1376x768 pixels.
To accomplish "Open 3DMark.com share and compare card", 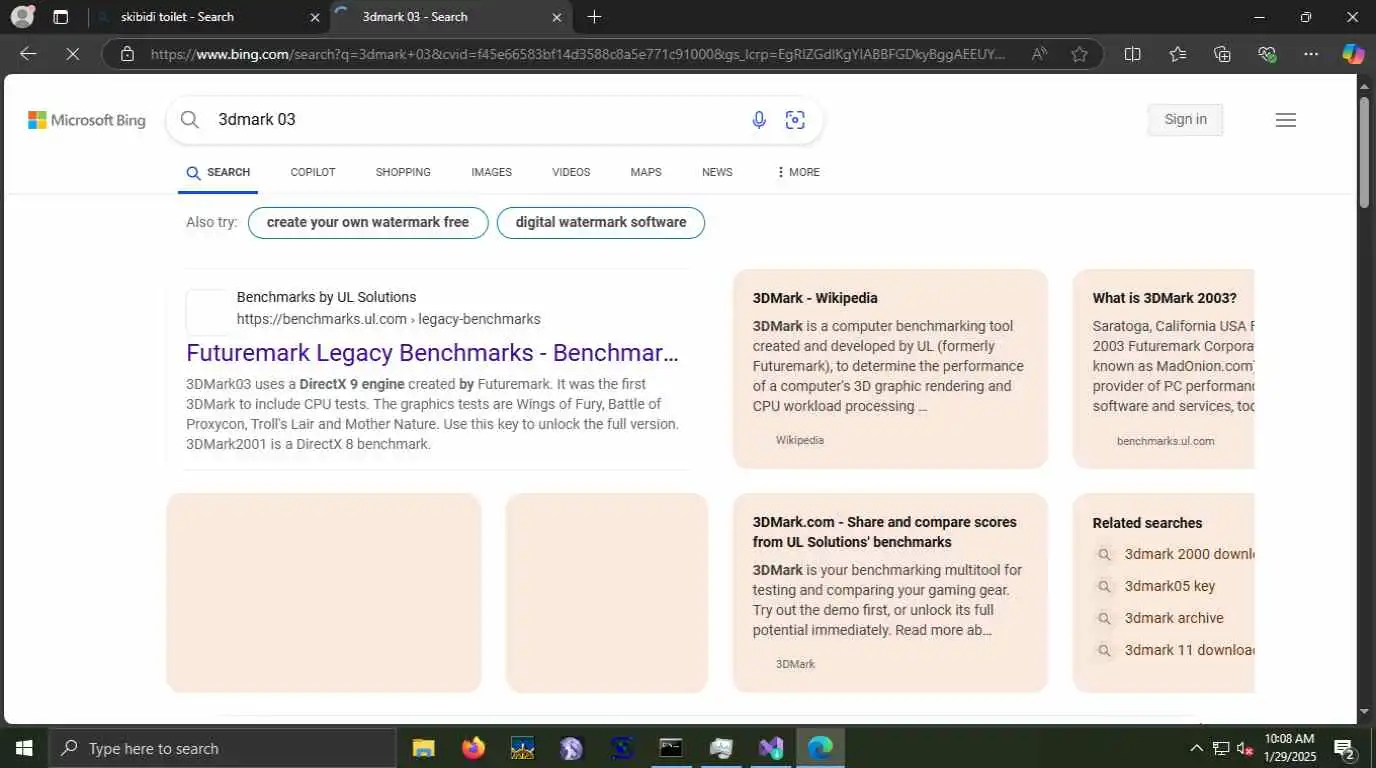I will [890, 592].
